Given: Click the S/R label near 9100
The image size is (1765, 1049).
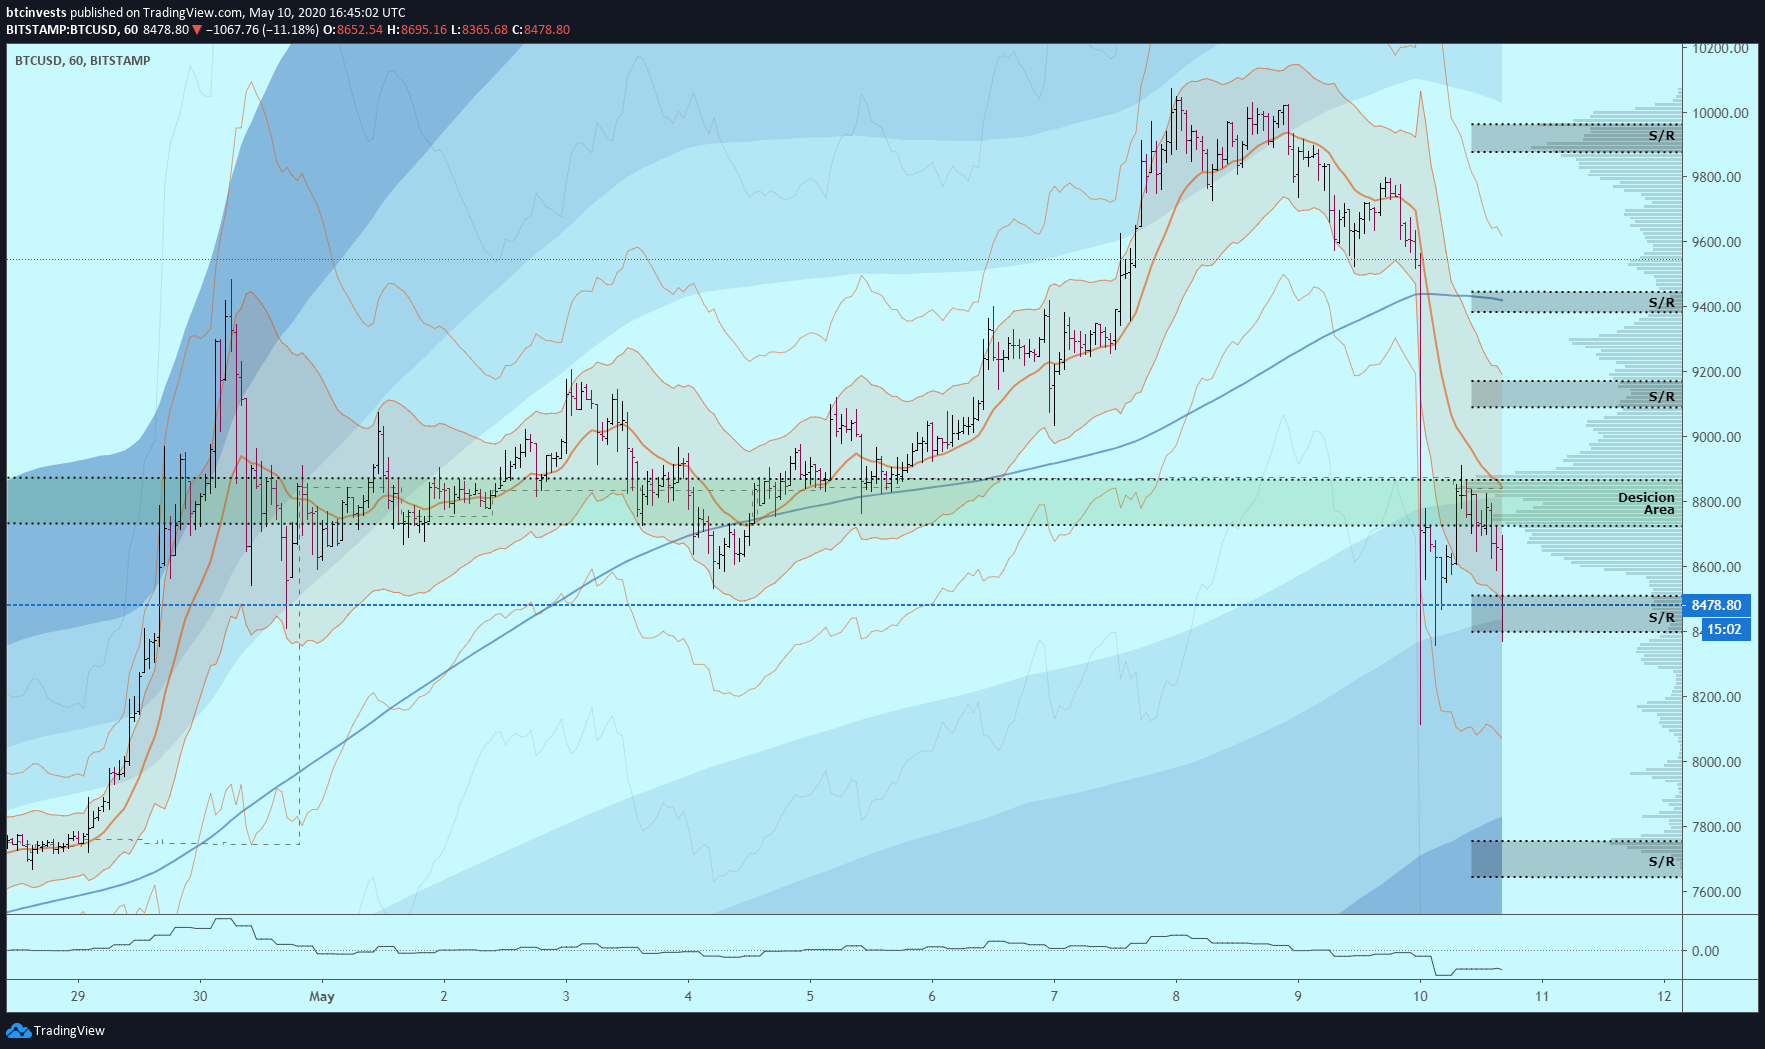Looking at the screenshot, I should click(x=1661, y=396).
